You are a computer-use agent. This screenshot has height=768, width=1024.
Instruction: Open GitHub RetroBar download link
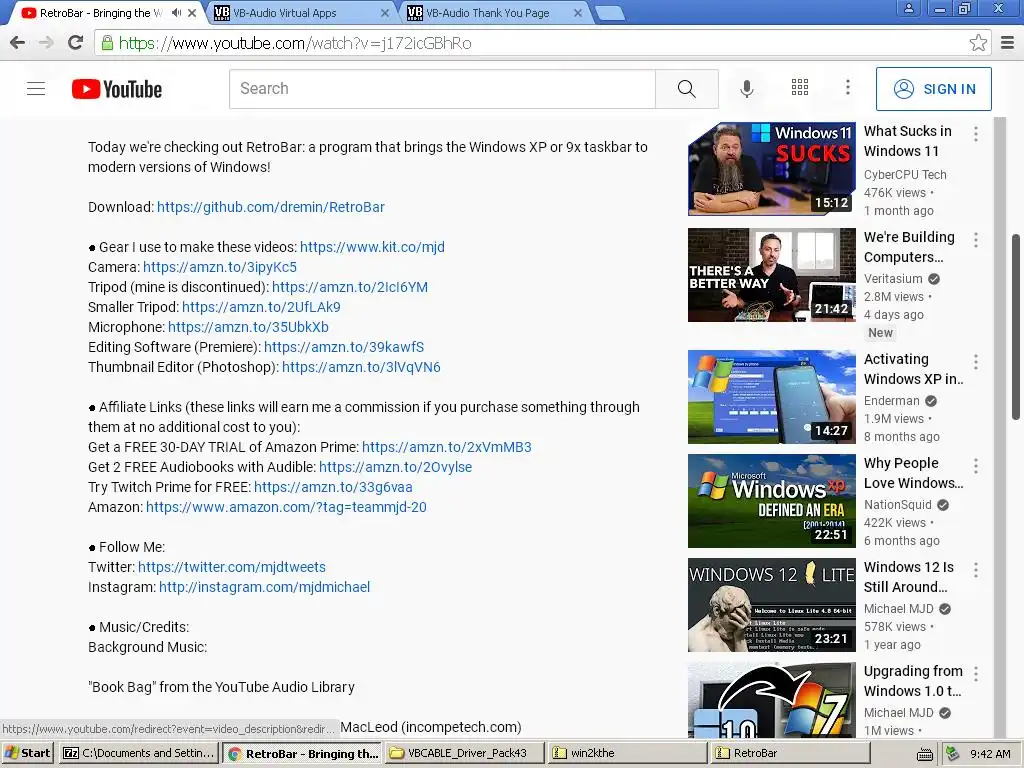pos(270,207)
